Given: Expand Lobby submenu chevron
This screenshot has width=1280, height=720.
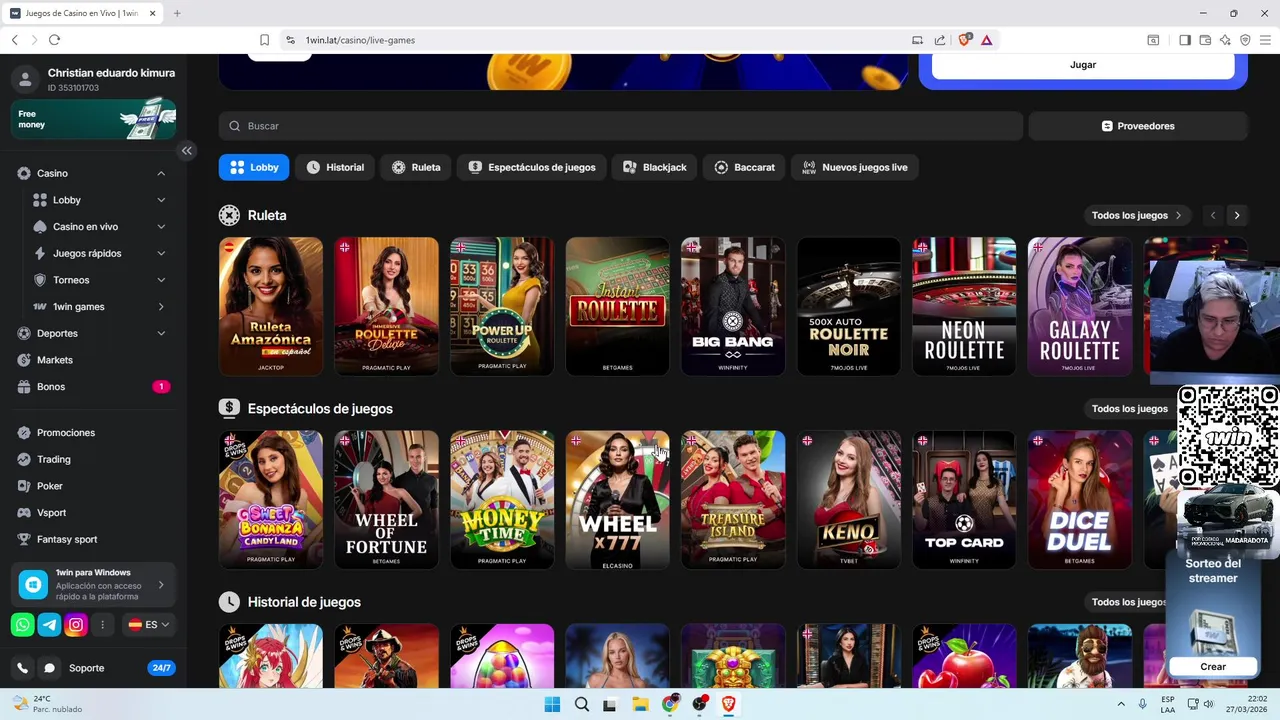Looking at the screenshot, I should [x=161, y=200].
